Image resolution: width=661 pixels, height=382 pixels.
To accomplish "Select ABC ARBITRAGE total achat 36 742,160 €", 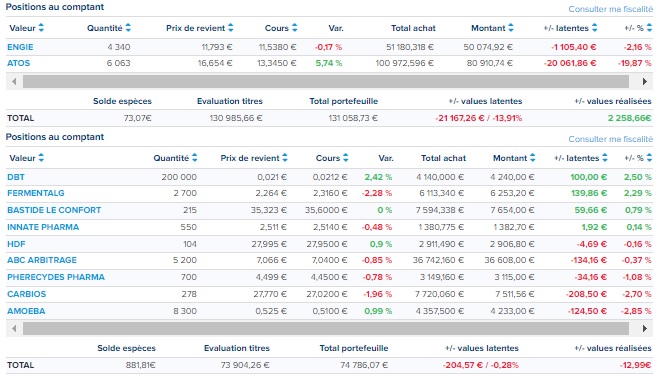I will click(x=438, y=260).
